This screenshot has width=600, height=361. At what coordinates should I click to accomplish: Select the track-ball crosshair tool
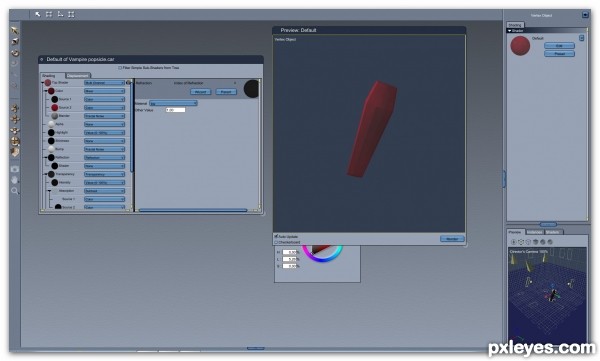tap(15, 141)
